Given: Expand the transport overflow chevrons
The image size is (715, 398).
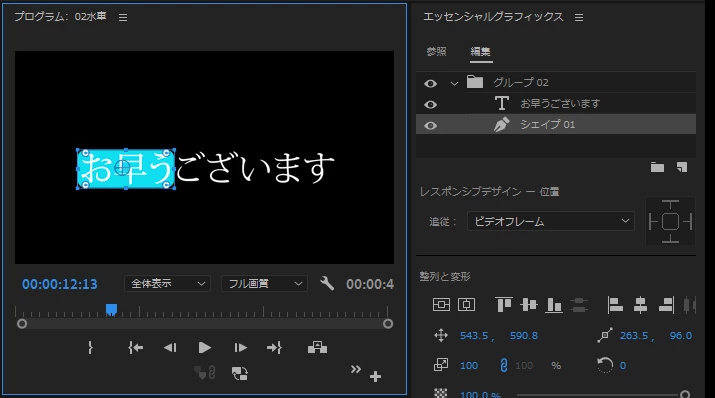Looking at the screenshot, I should click(x=356, y=369).
